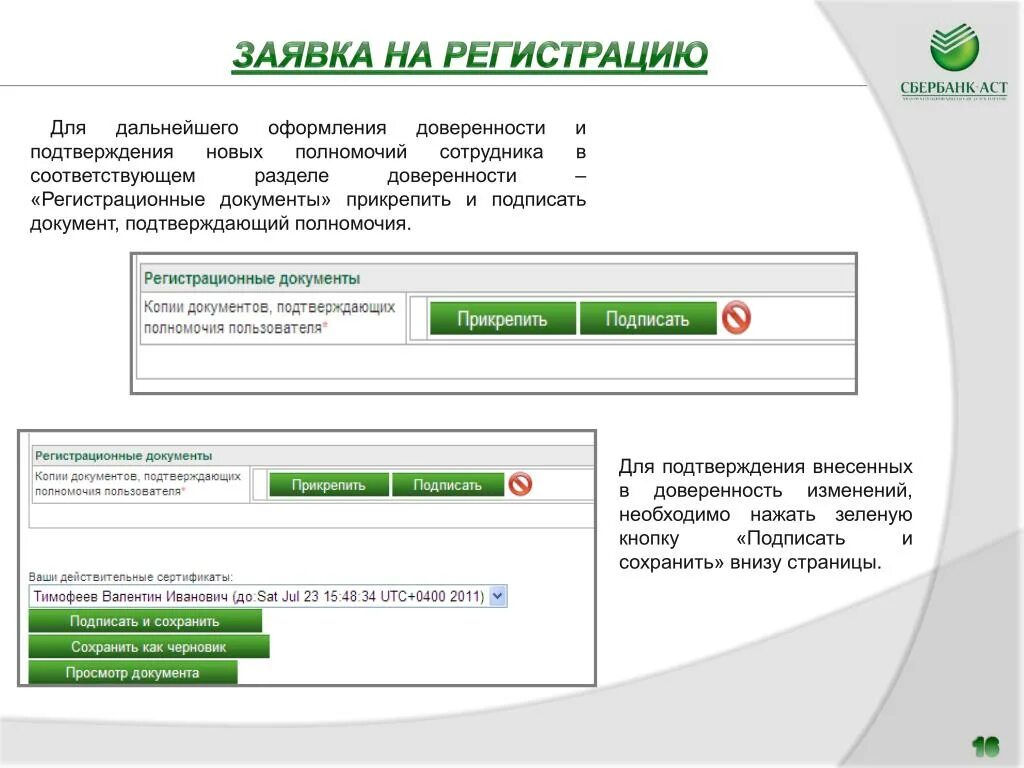The image size is (1024, 768).
Task: Click Ваши действительные сертификаты label
Action: coord(131,577)
